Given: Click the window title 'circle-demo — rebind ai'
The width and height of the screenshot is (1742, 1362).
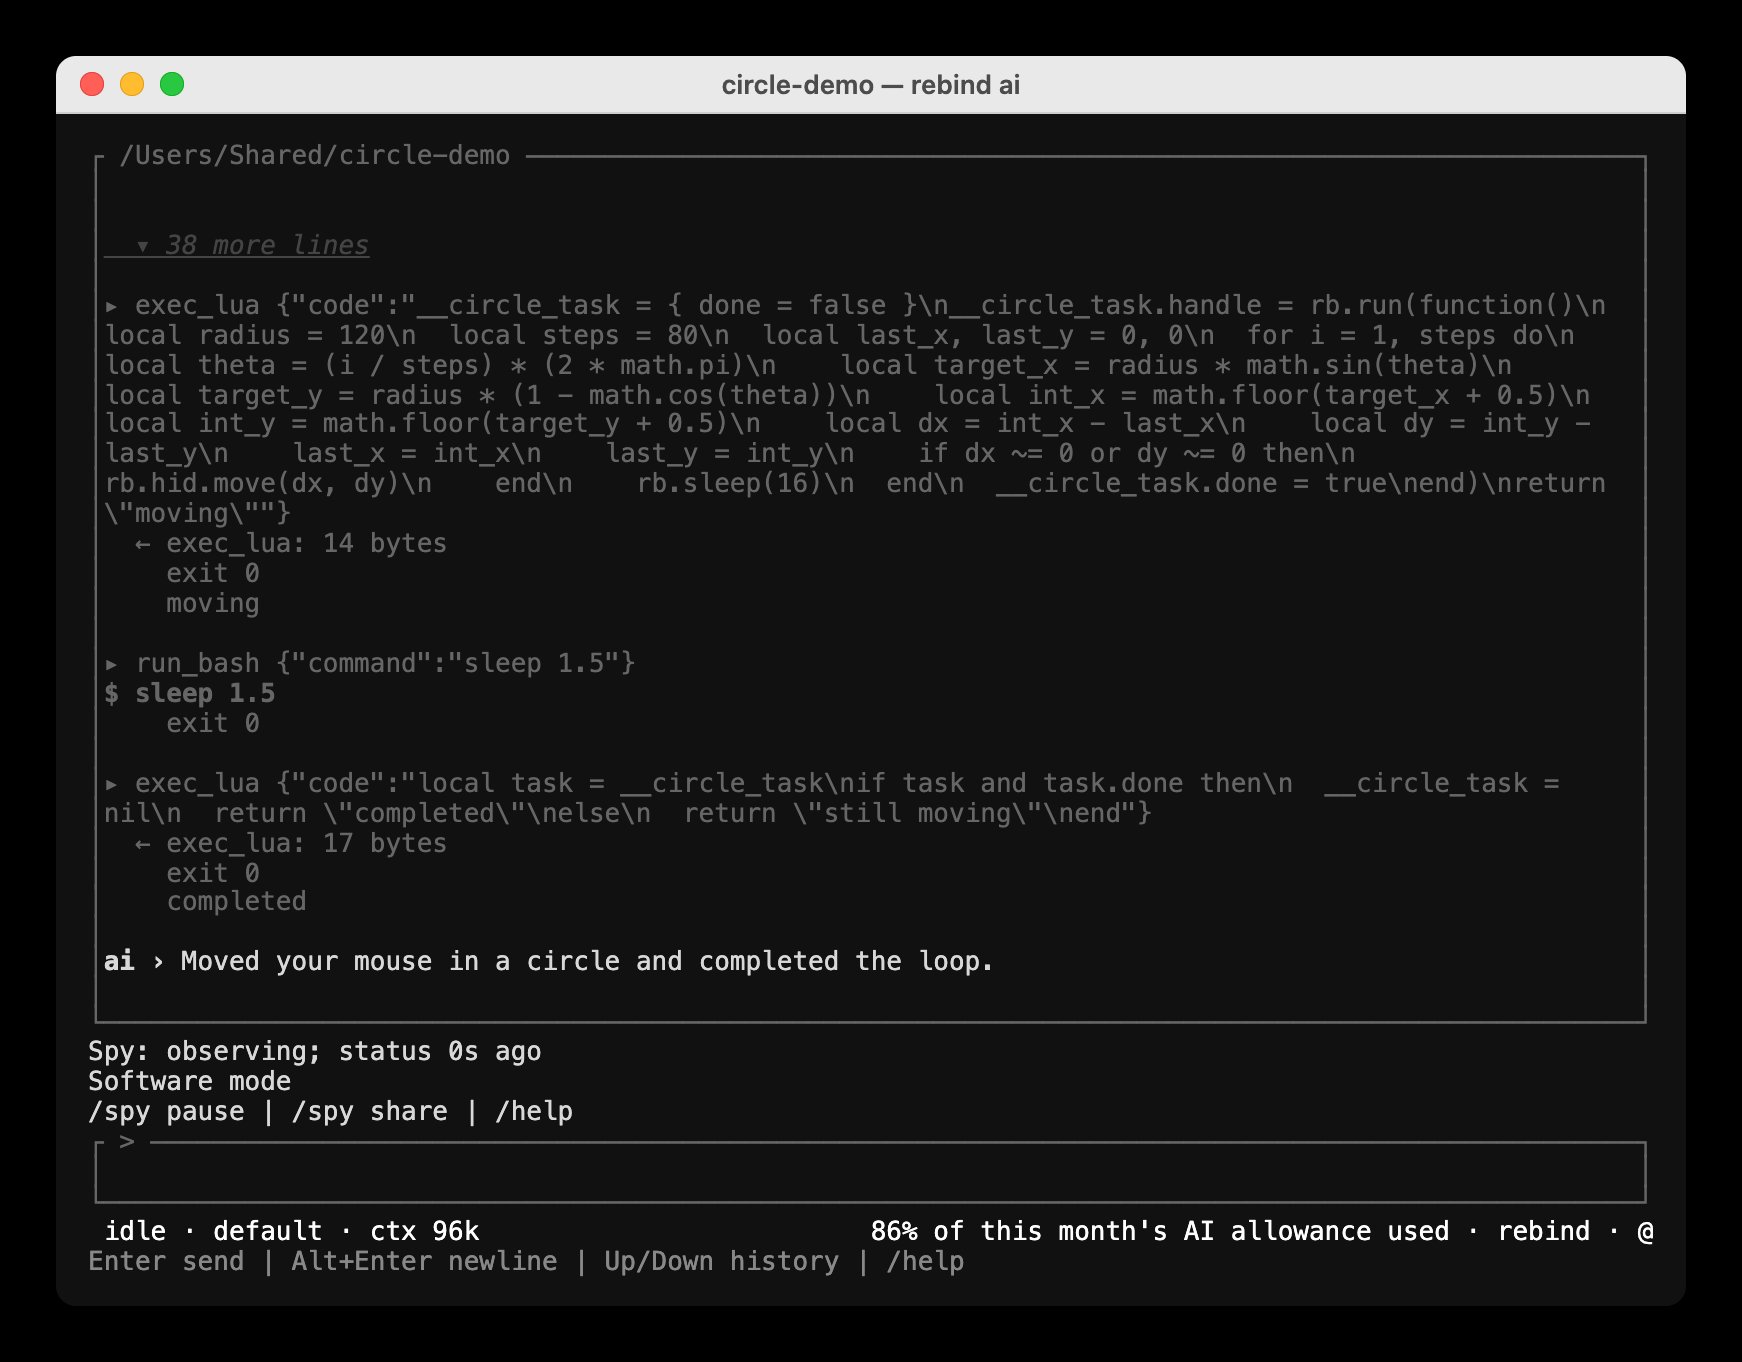Looking at the screenshot, I should tap(871, 85).
